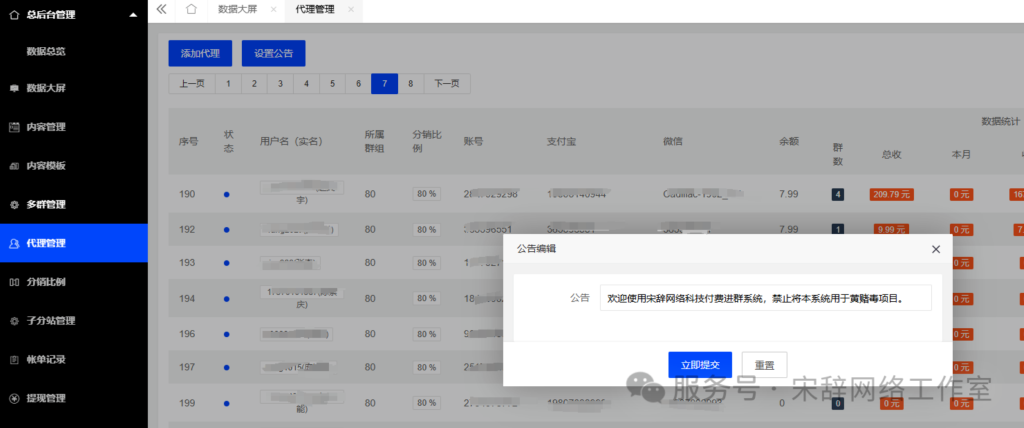Image resolution: width=1024 pixels, height=428 pixels.
Task: Focus the 公告 text input field
Action: [x=765, y=297]
